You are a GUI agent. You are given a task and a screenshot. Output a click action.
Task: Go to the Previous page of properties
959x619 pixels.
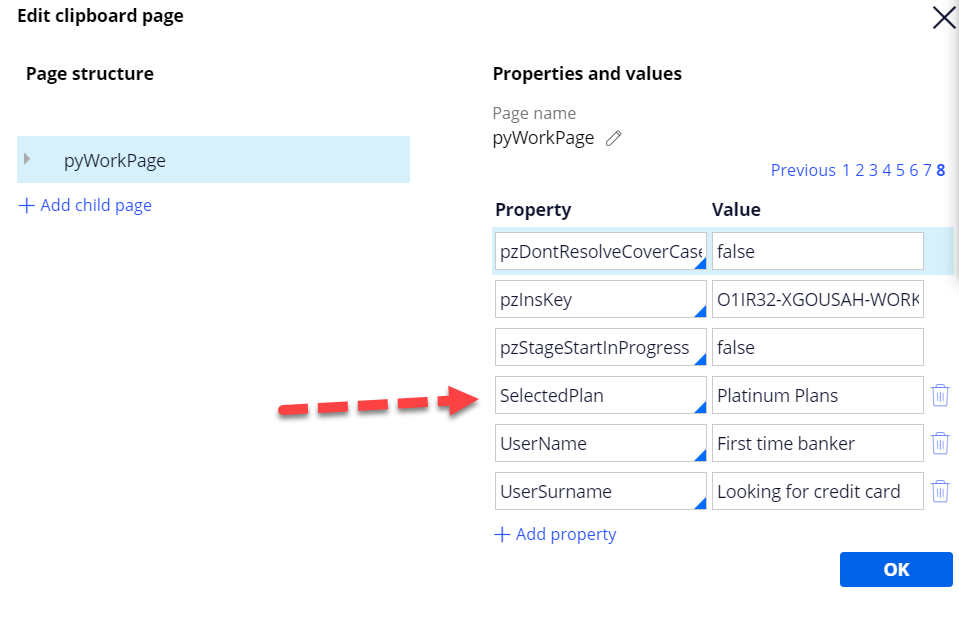pyautogui.click(x=802, y=170)
